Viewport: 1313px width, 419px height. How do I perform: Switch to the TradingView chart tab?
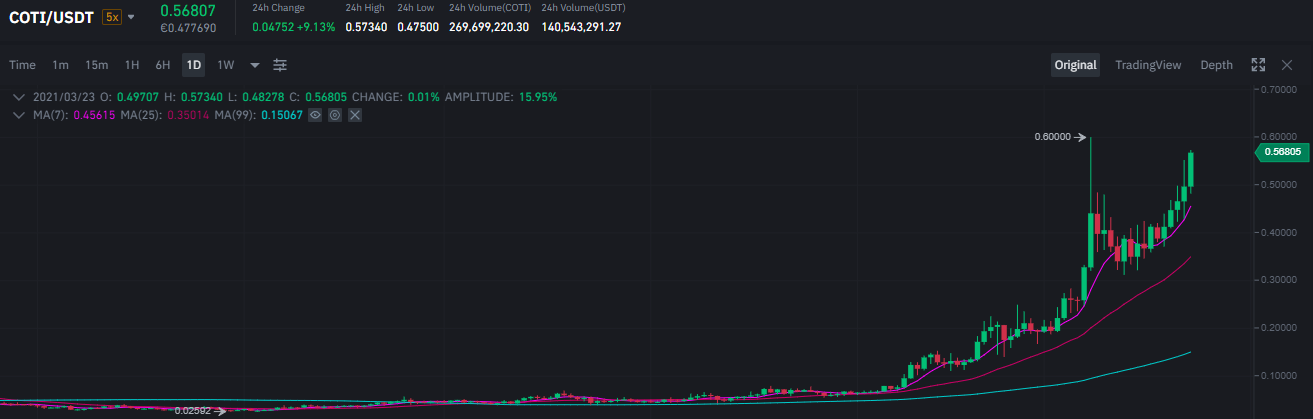1148,65
